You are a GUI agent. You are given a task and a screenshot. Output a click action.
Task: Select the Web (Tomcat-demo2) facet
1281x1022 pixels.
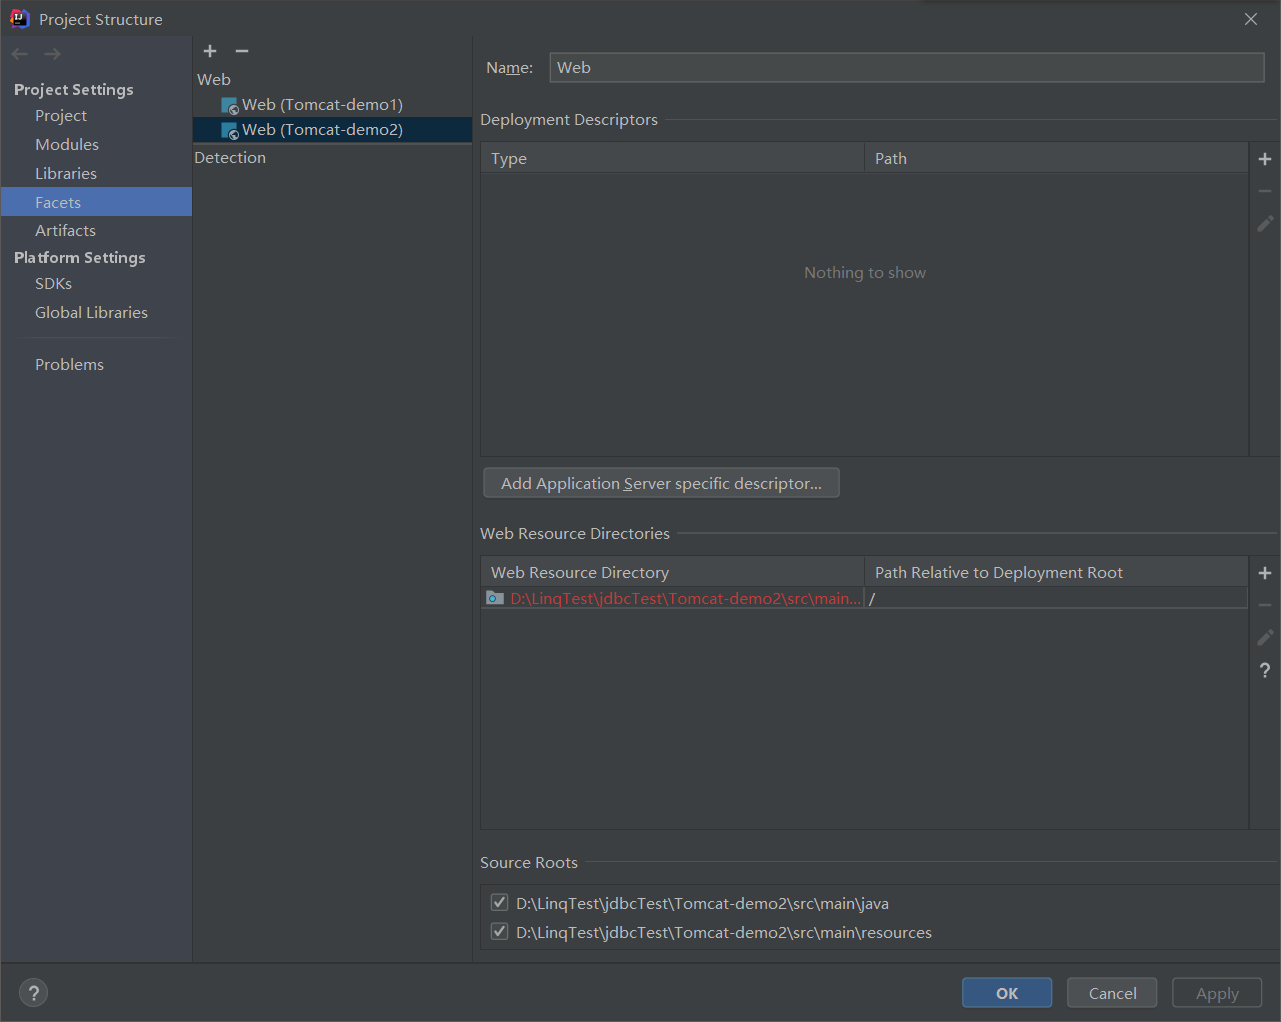(x=322, y=130)
